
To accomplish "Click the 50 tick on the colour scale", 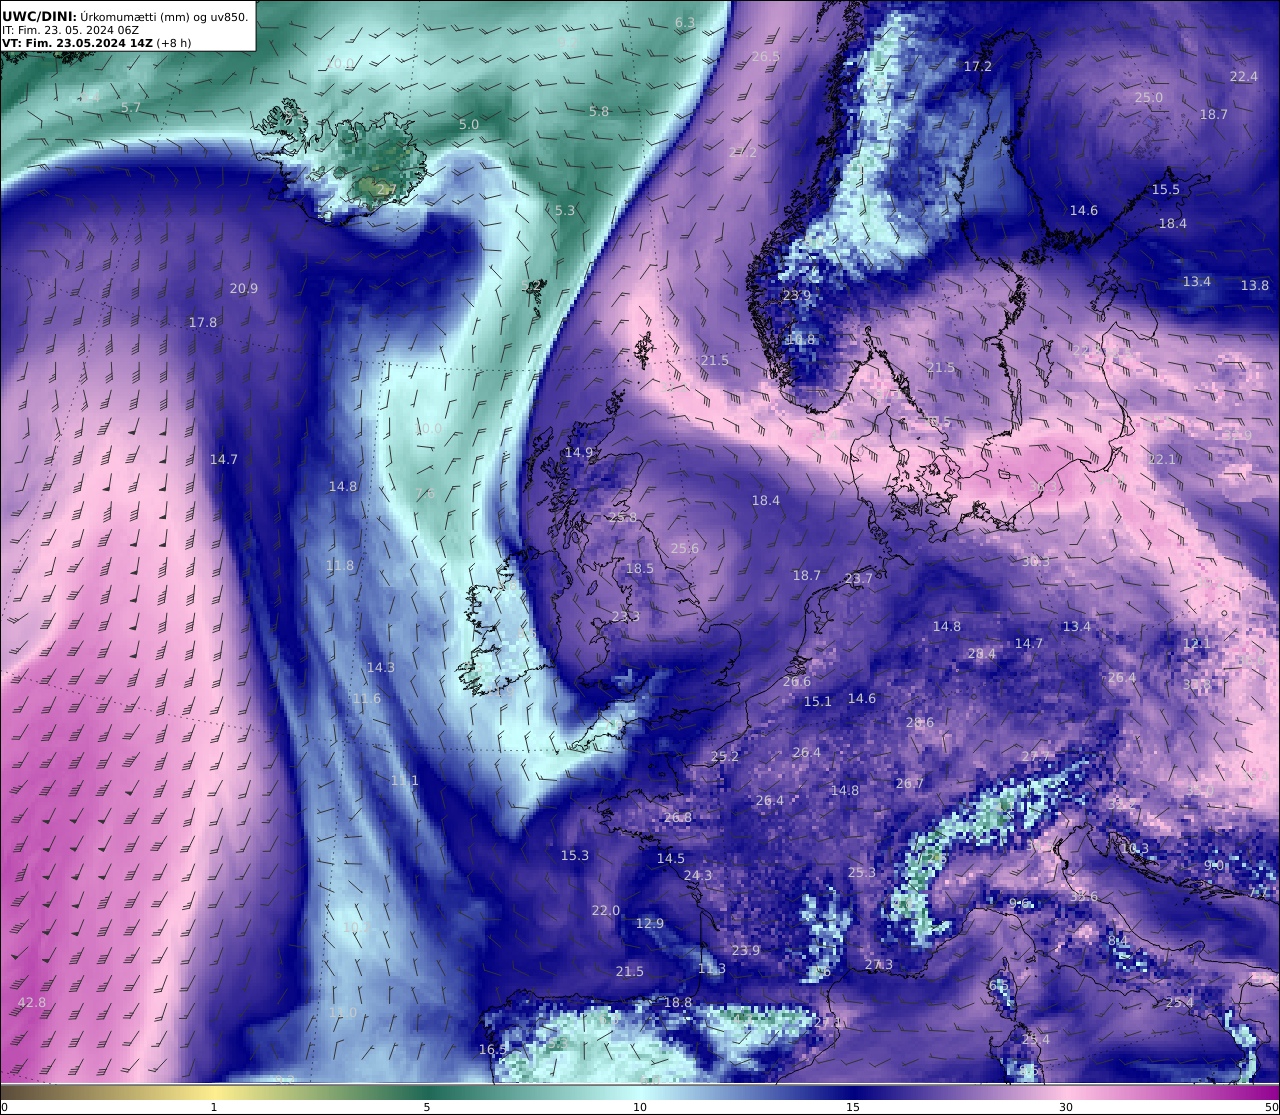I will pyautogui.click(x=1271, y=1106).
